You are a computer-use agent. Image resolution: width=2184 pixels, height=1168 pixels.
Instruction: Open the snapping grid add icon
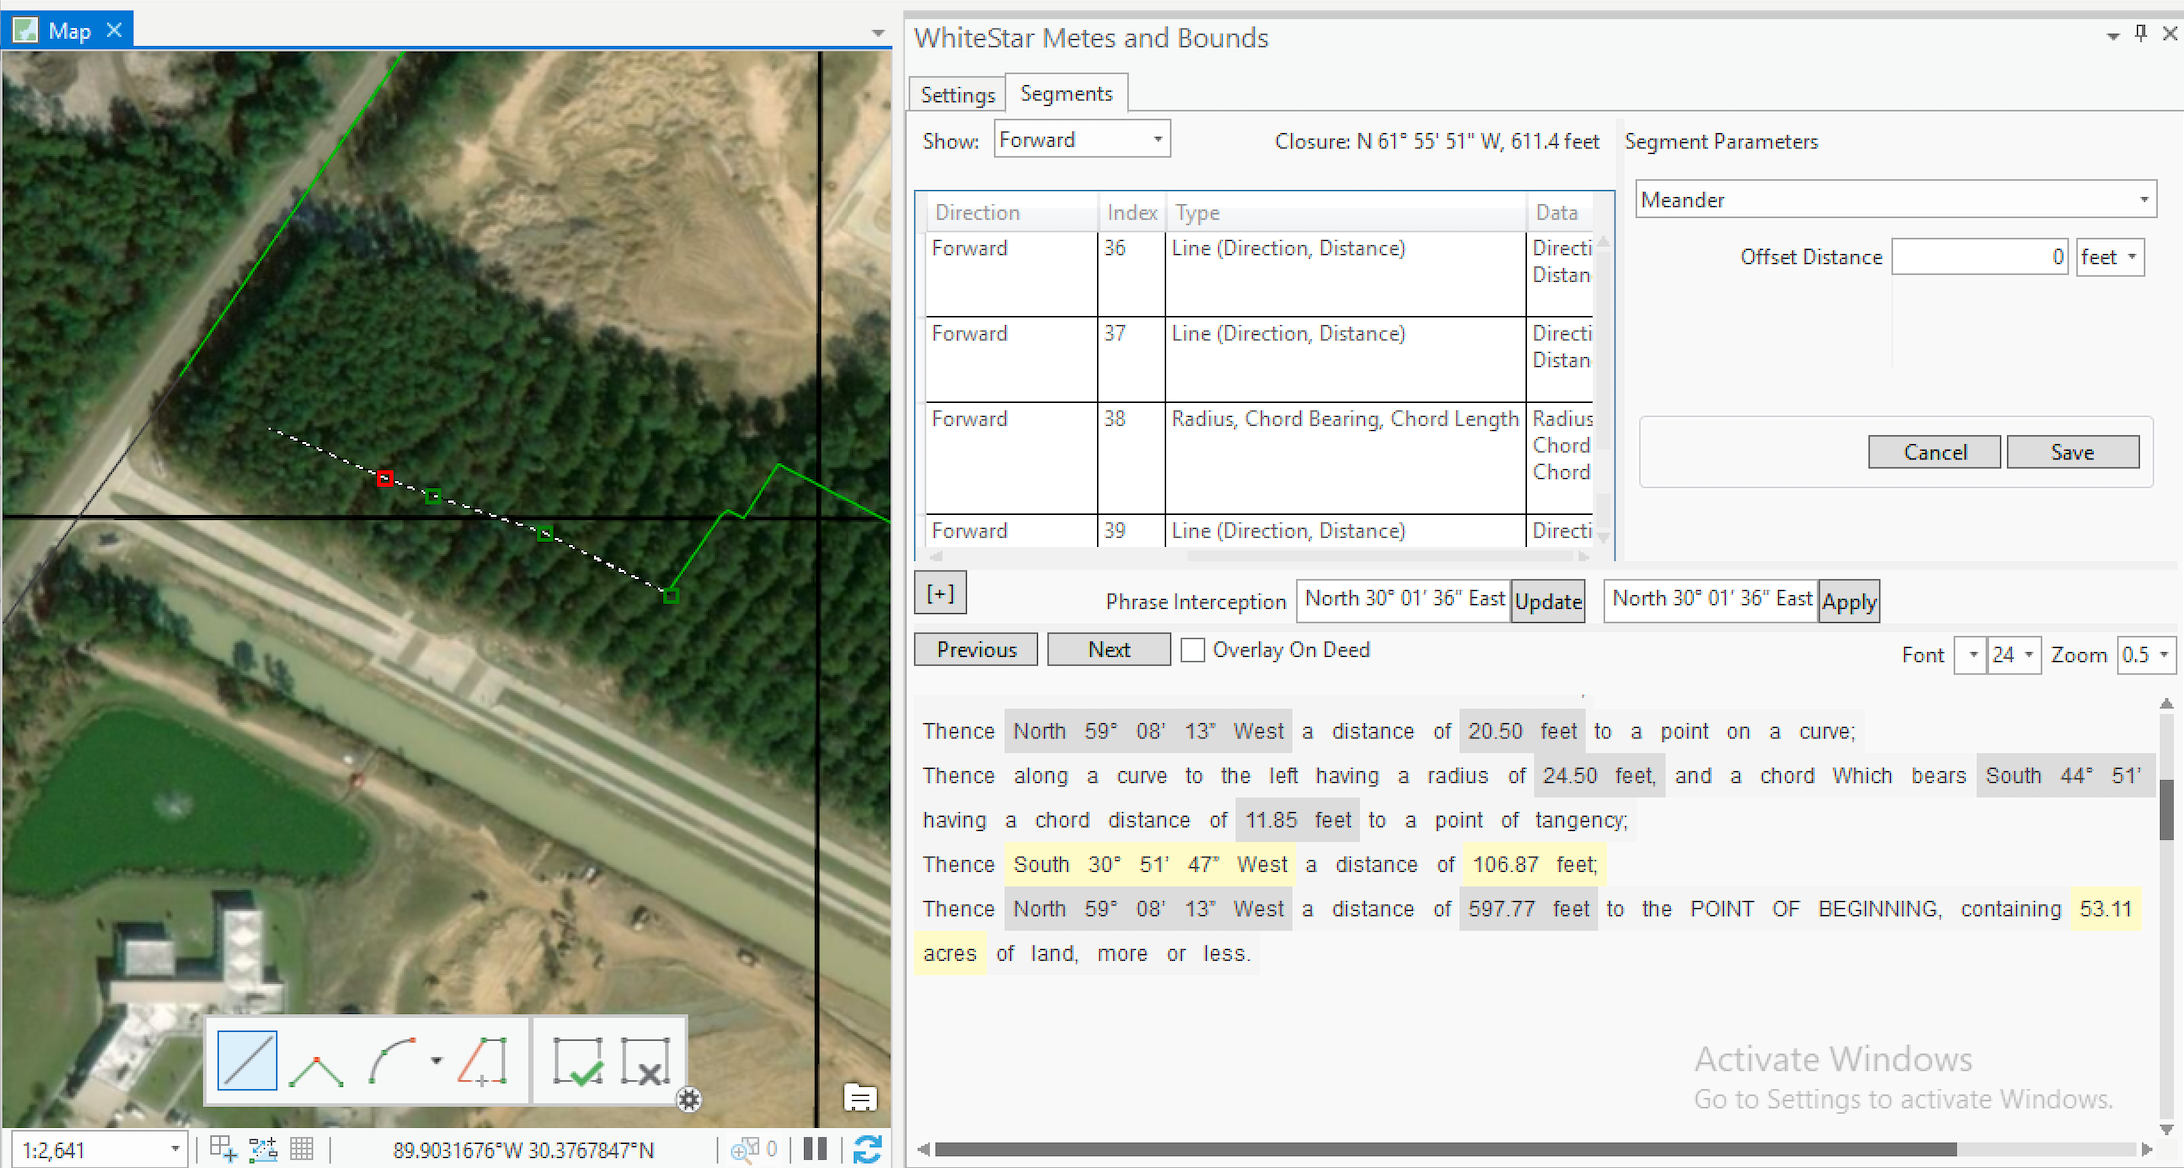(x=223, y=1150)
